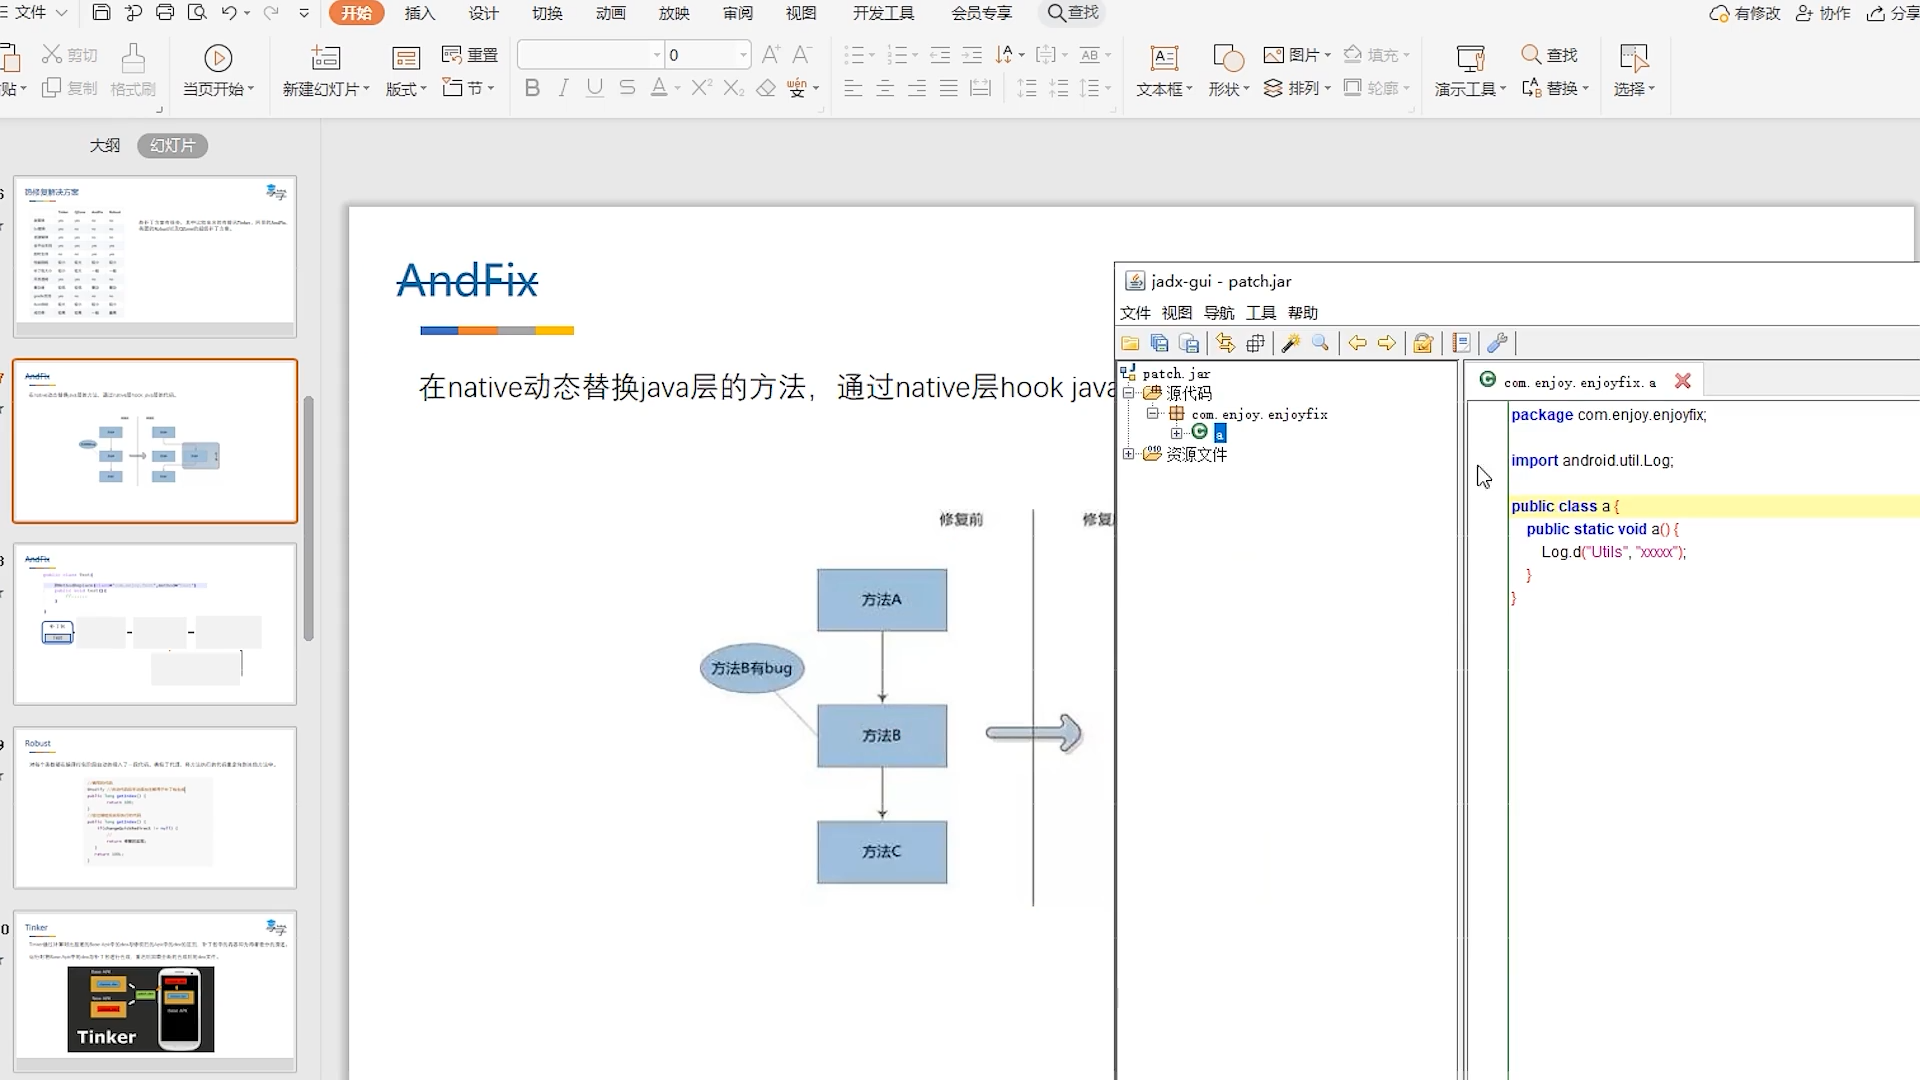The height and width of the screenshot is (1080, 1920).
Task: Switch to 大纲 outline view
Action: [x=104, y=145]
